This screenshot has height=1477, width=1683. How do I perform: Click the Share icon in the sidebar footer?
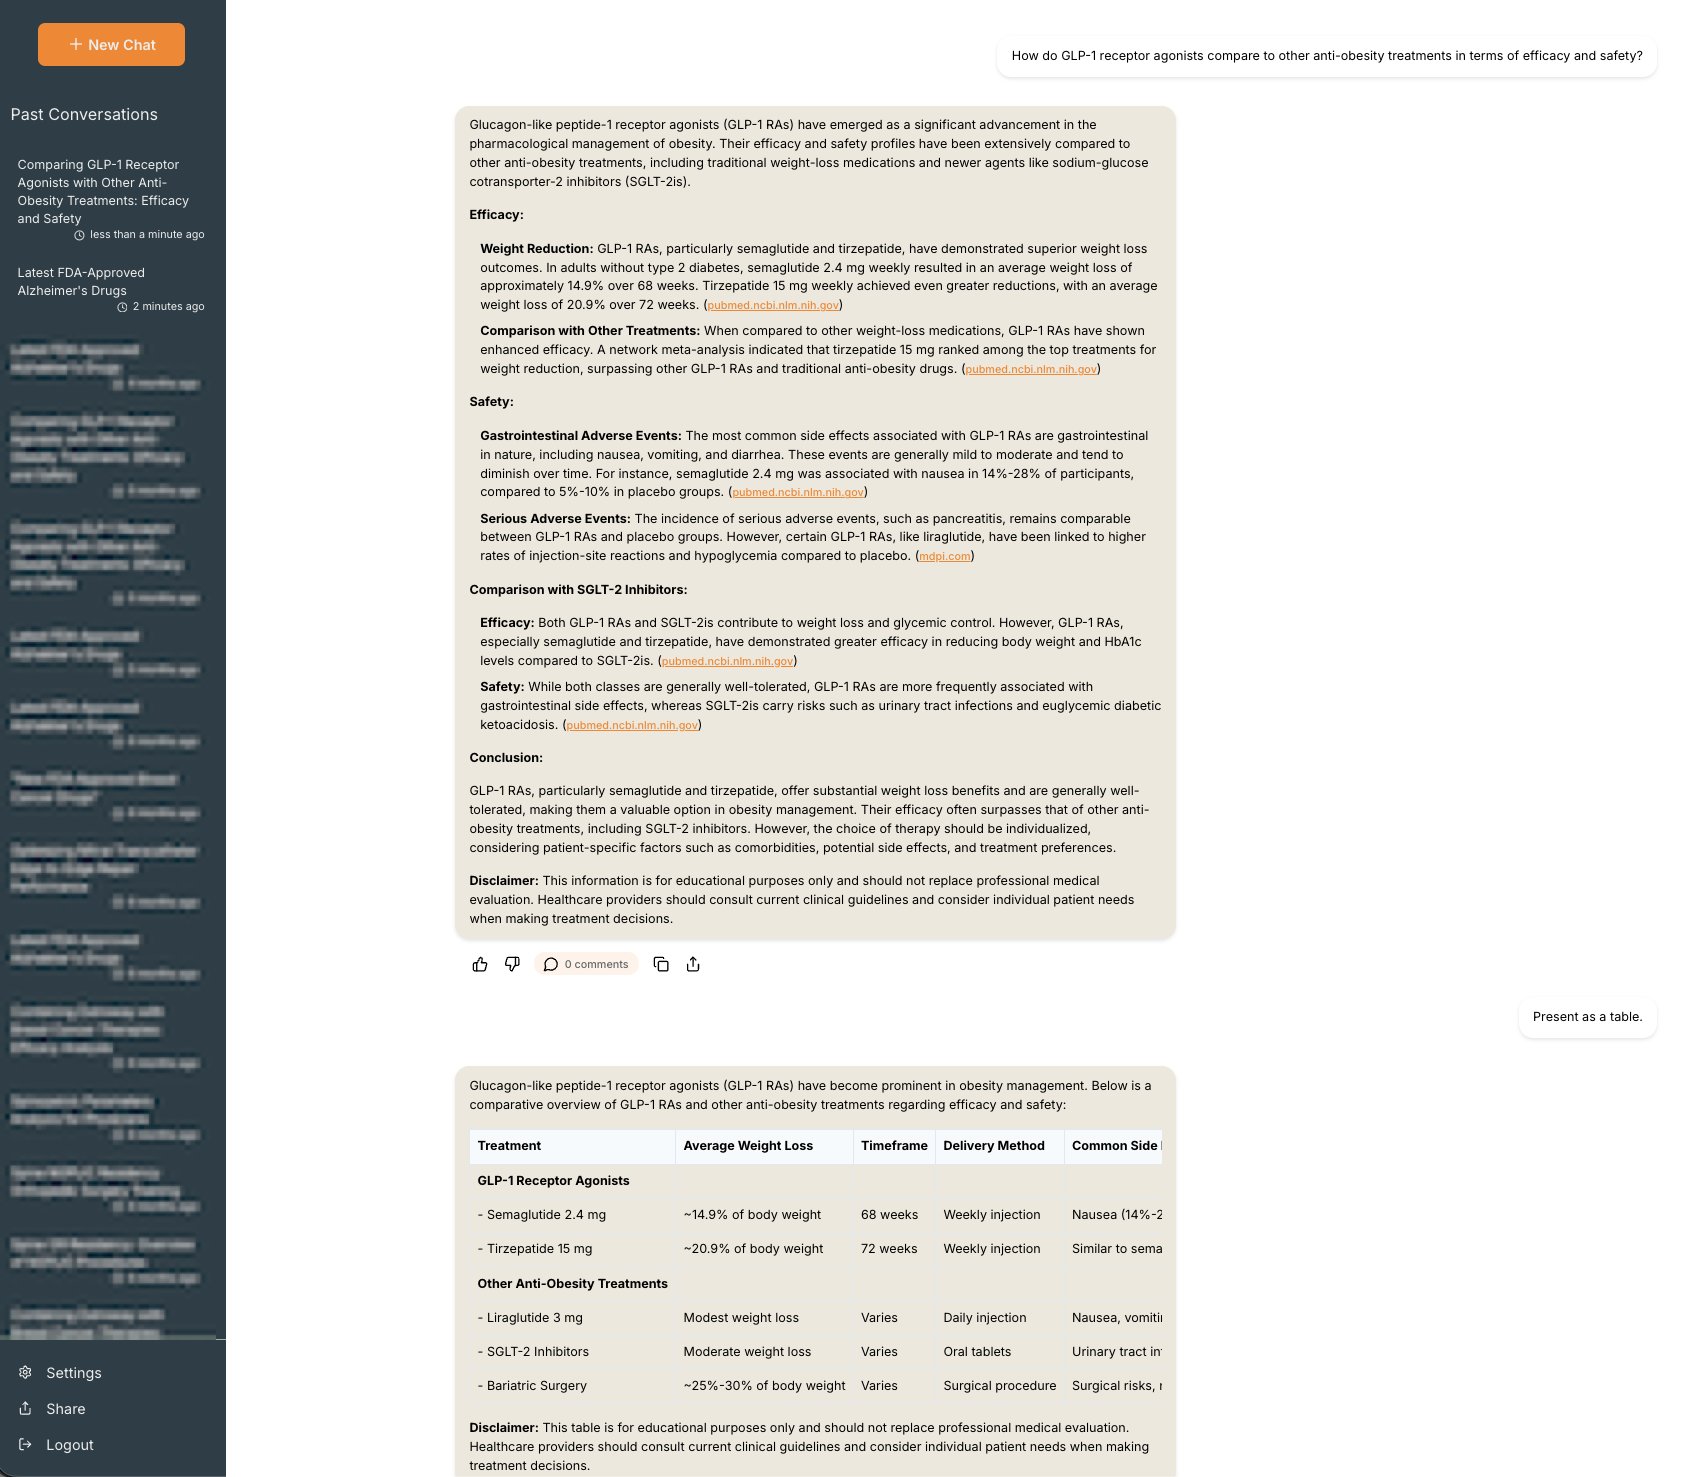coord(26,1408)
